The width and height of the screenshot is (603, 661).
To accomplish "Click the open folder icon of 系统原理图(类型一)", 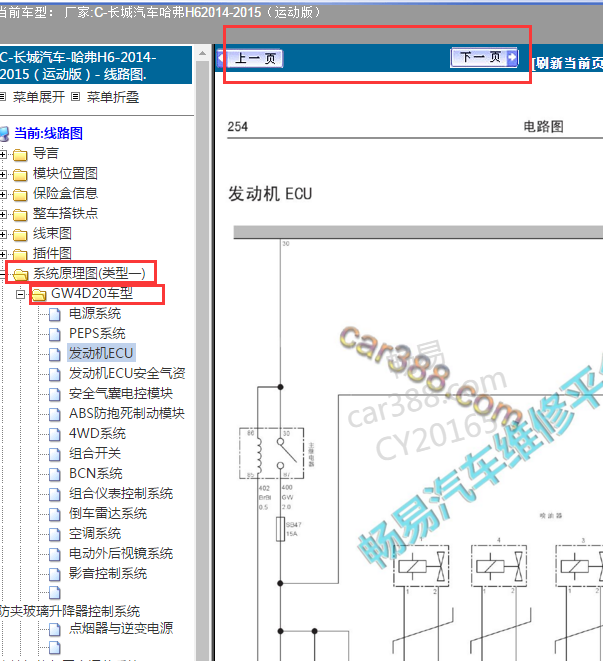I will 20,275.
